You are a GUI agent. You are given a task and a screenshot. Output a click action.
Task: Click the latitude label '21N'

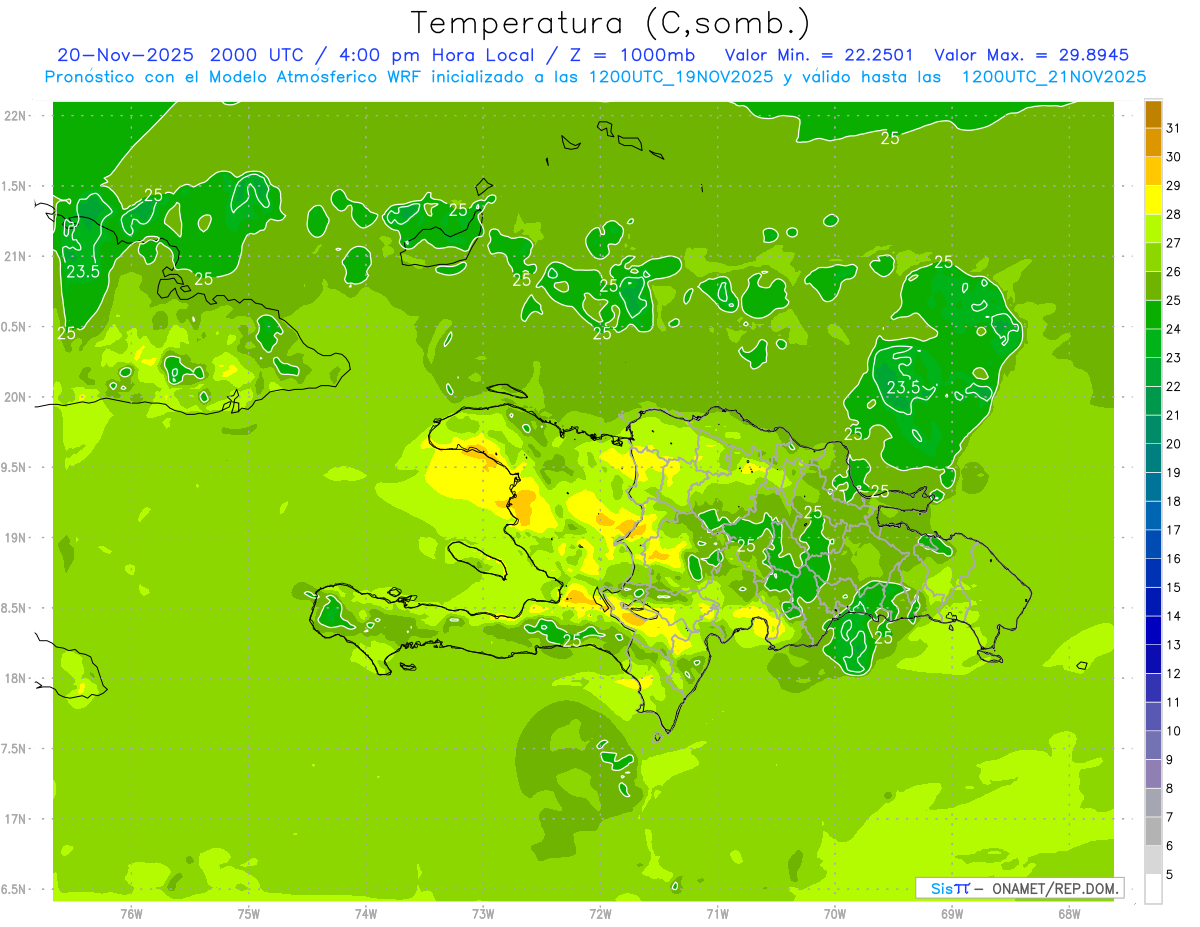tap(15, 256)
